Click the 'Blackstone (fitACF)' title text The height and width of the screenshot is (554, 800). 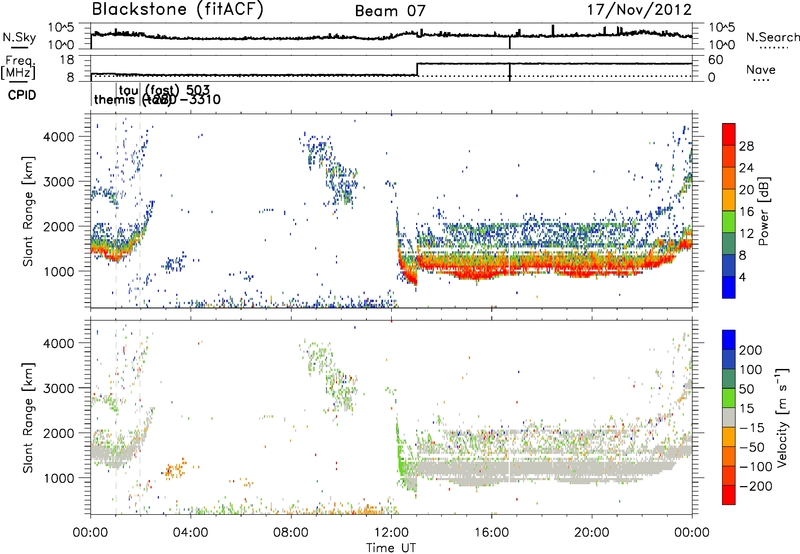[x=178, y=9]
